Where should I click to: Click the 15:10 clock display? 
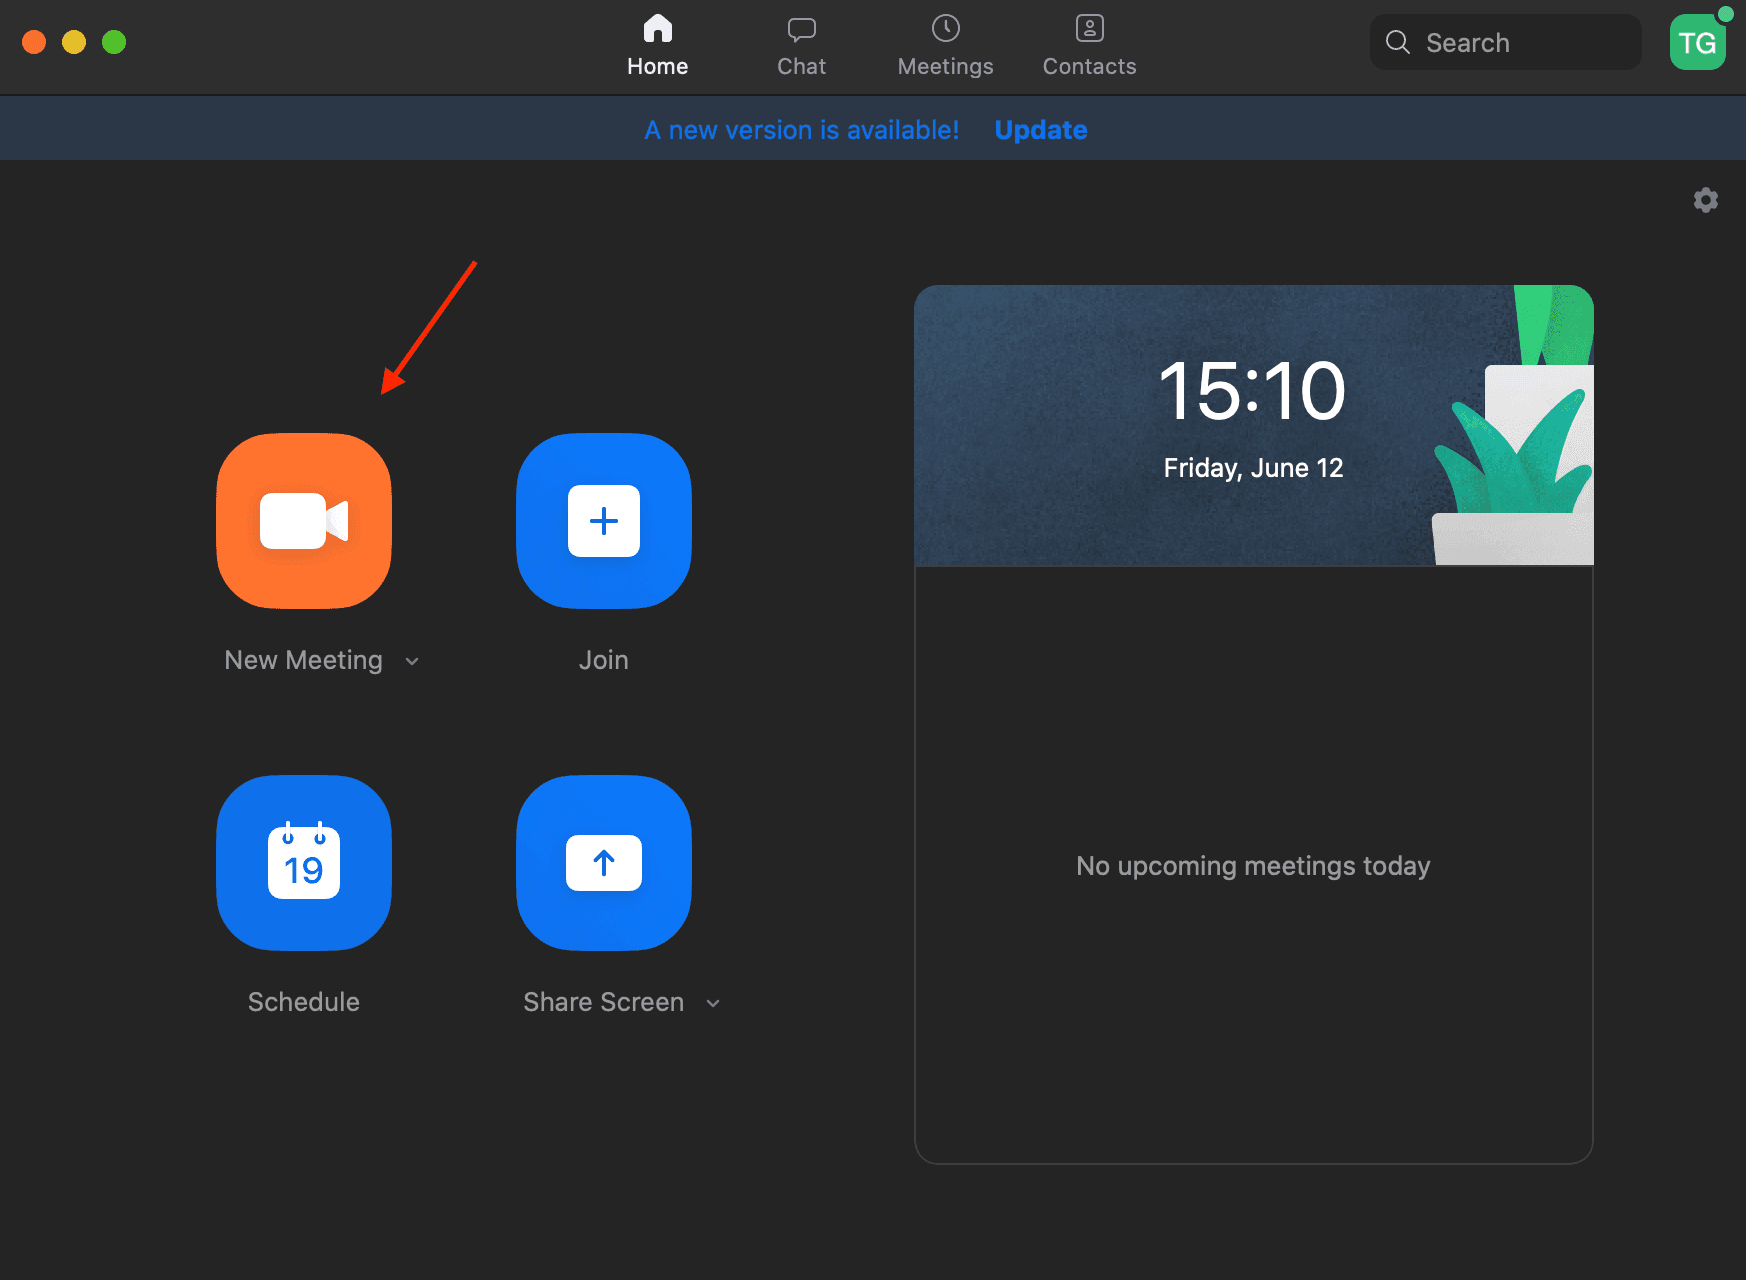click(1253, 391)
